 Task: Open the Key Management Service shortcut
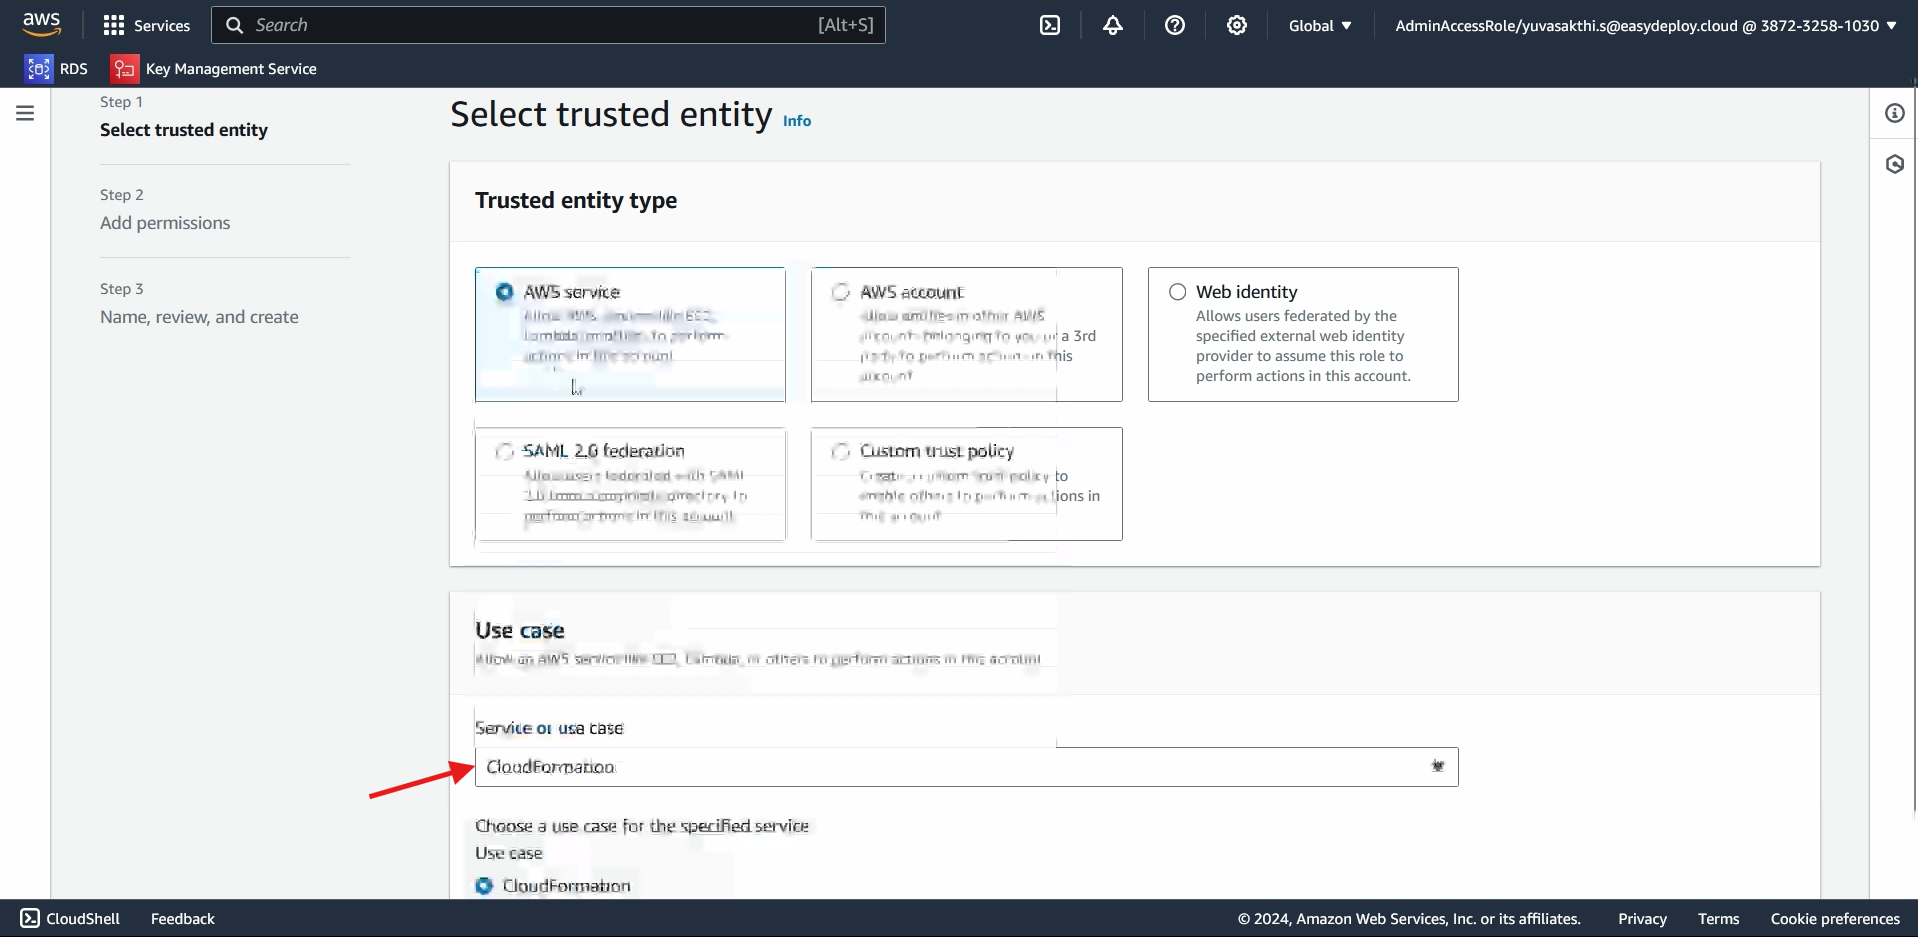pyautogui.click(x=213, y=68)
